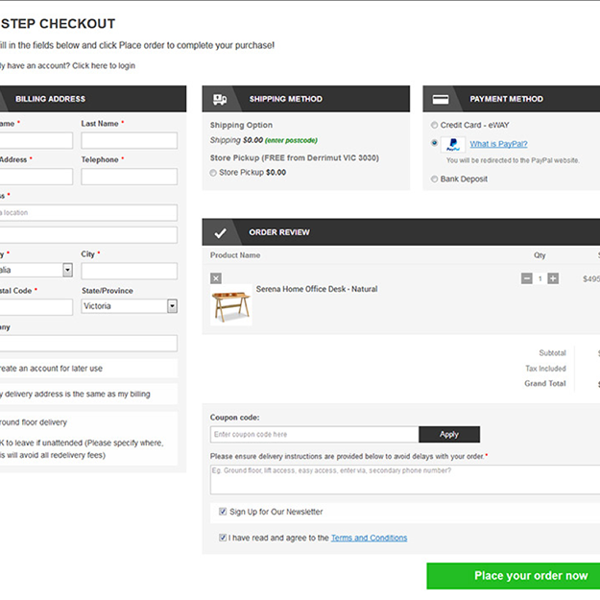Remove Serena desk with X icon
The image size is (600, 600).
(216, 278)
